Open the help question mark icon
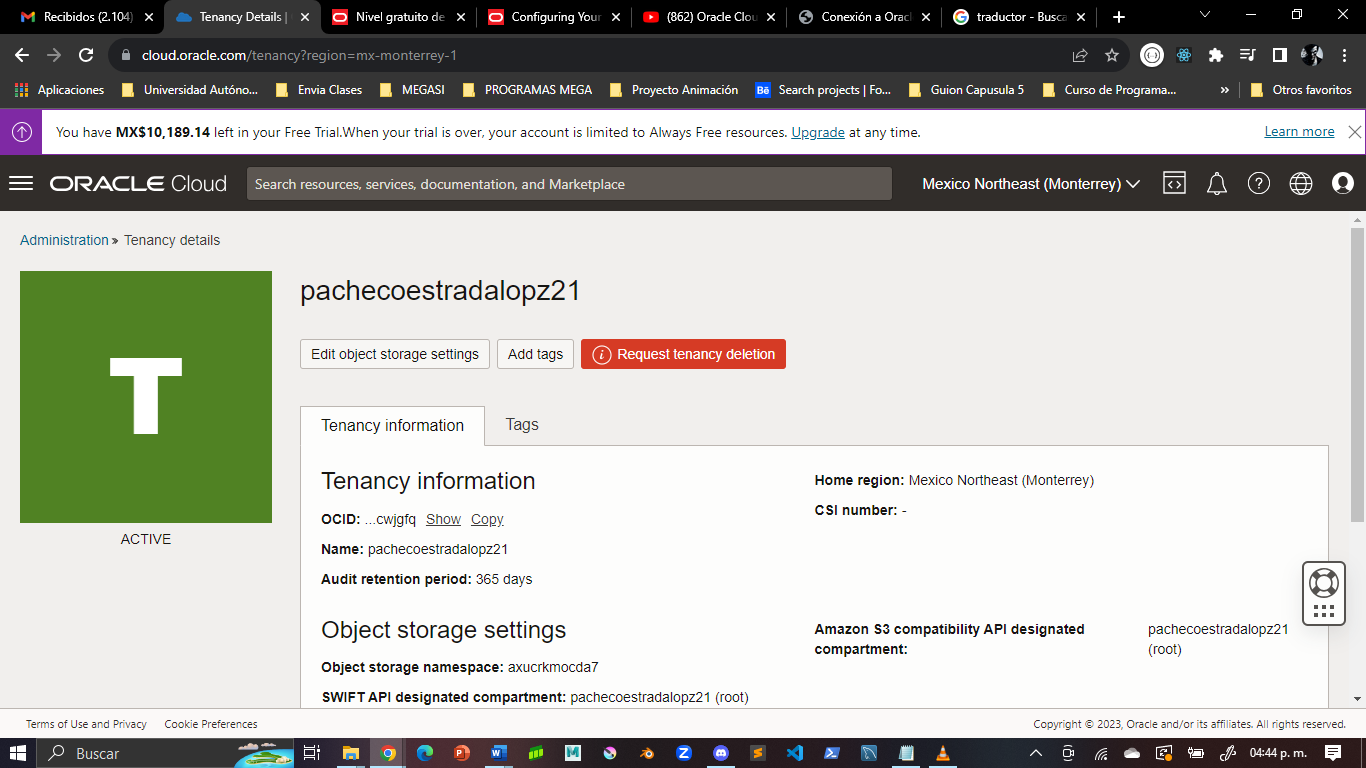The width and height of the screenshot is (1366, 768). tap(1259, 184)
